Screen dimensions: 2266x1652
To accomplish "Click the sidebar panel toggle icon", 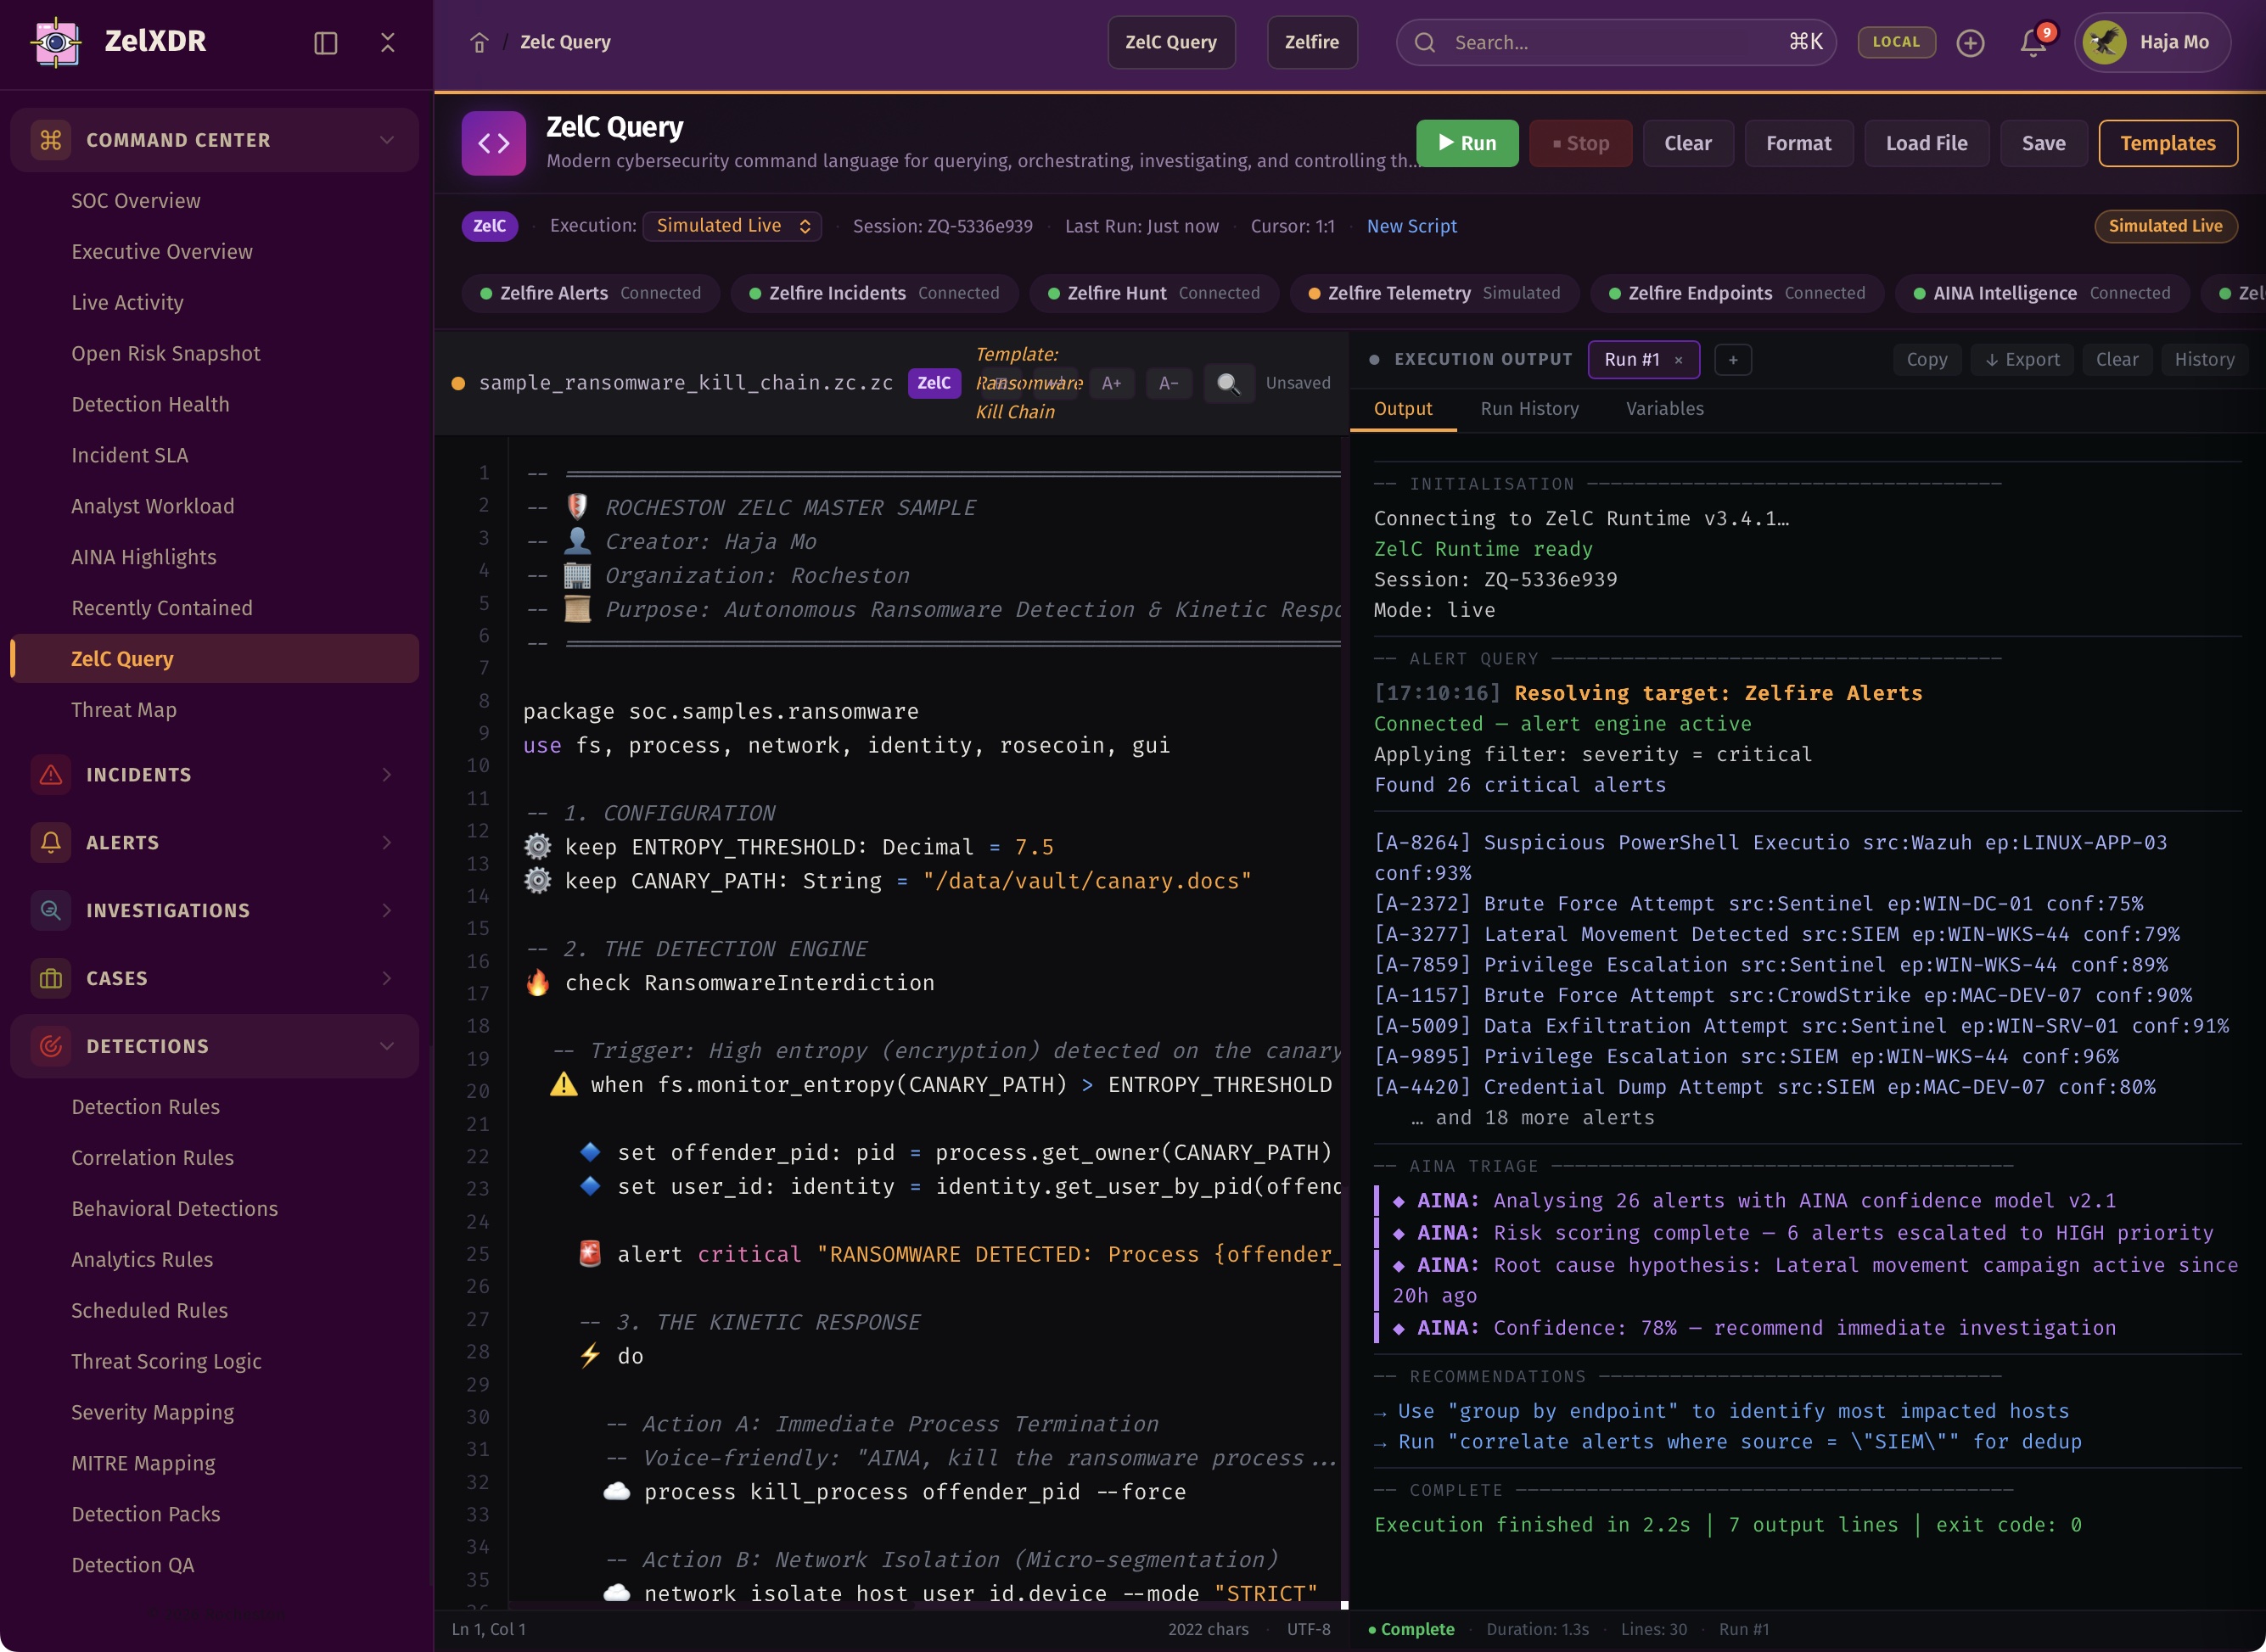I will tap(325, 42).
